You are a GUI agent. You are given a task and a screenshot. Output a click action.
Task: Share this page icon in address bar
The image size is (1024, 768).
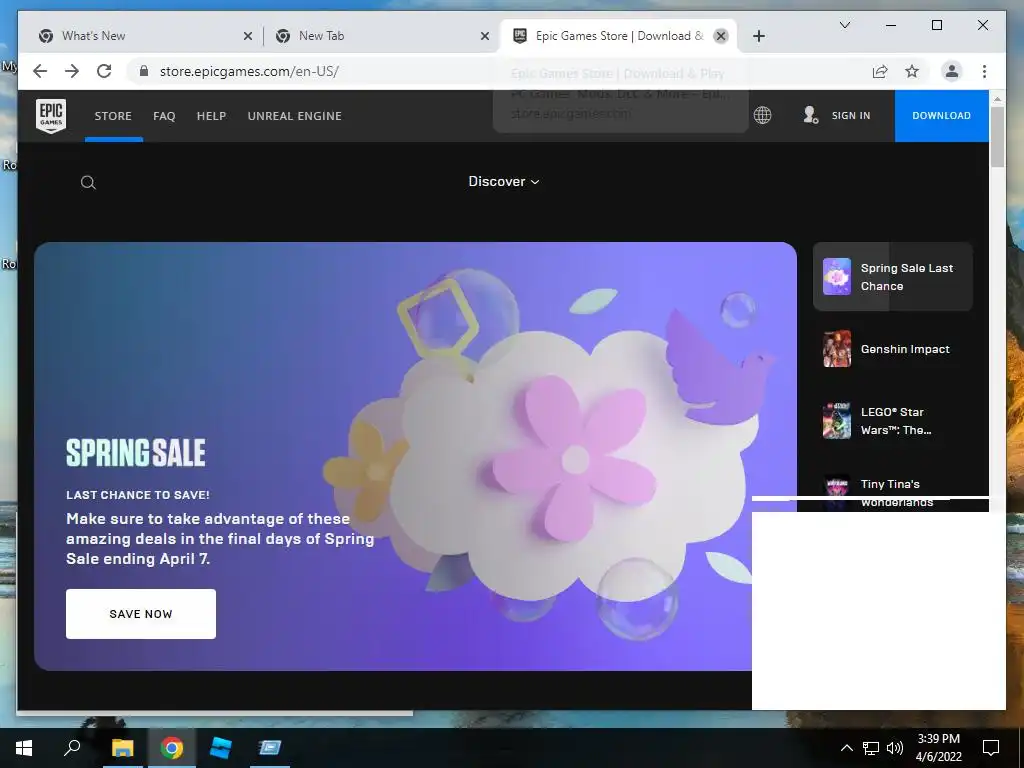pos(880,71)
